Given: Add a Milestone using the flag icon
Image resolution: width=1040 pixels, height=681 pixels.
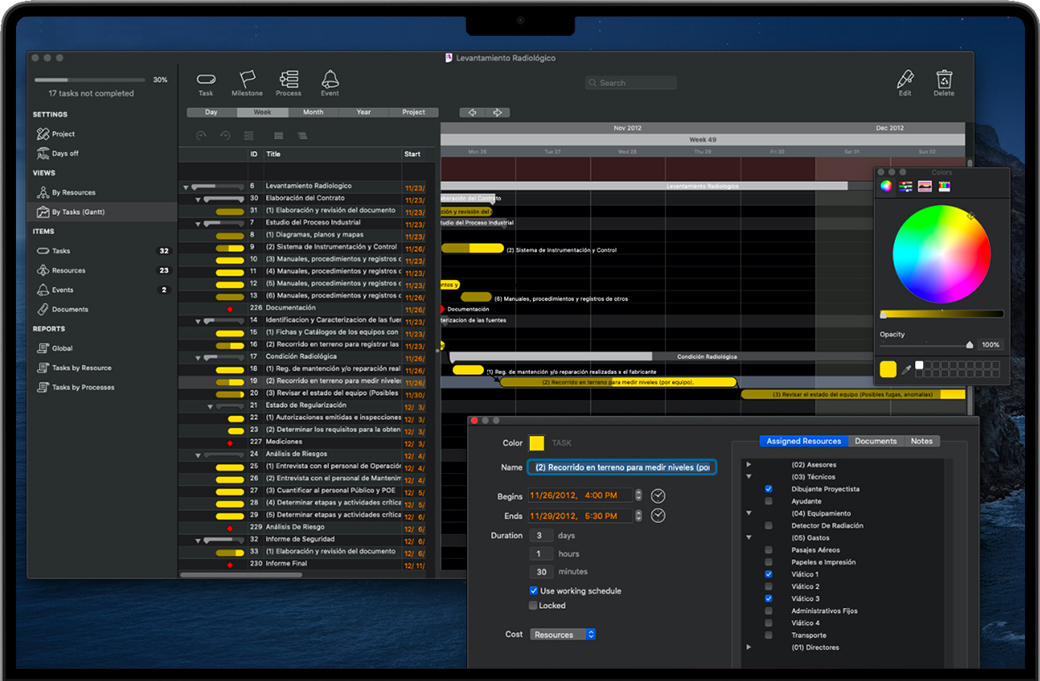Looking at the screenshot, I should [247, 80].
